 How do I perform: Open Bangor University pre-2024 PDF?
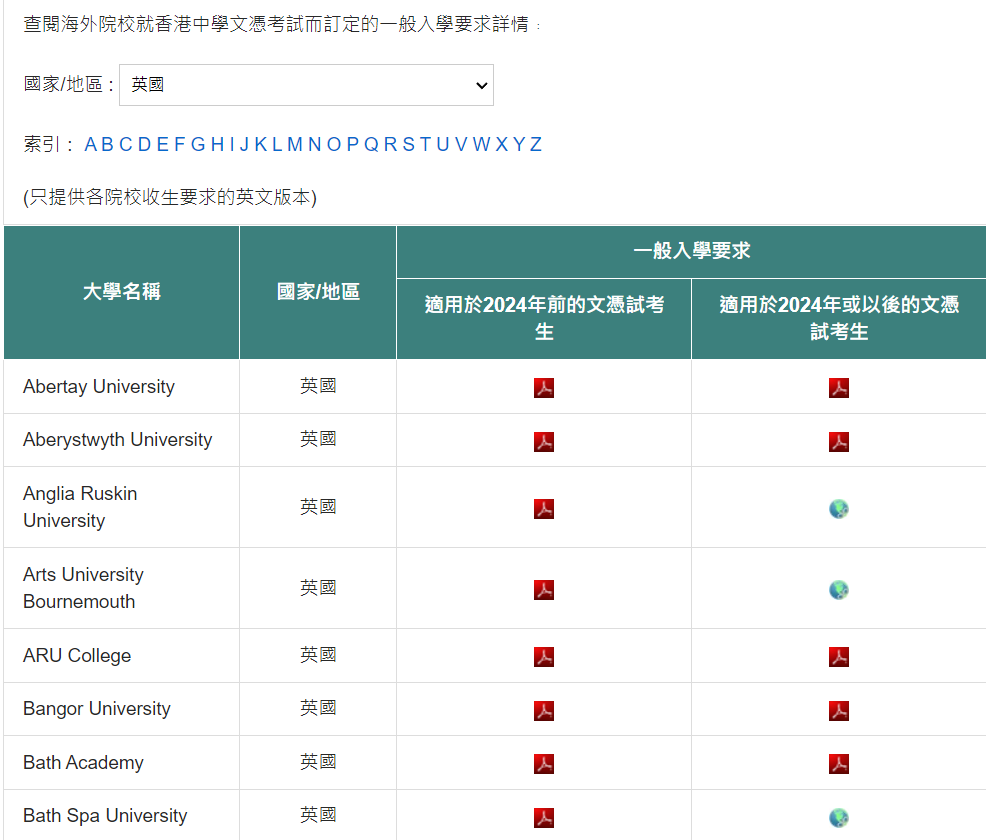(x=544, y=710)
